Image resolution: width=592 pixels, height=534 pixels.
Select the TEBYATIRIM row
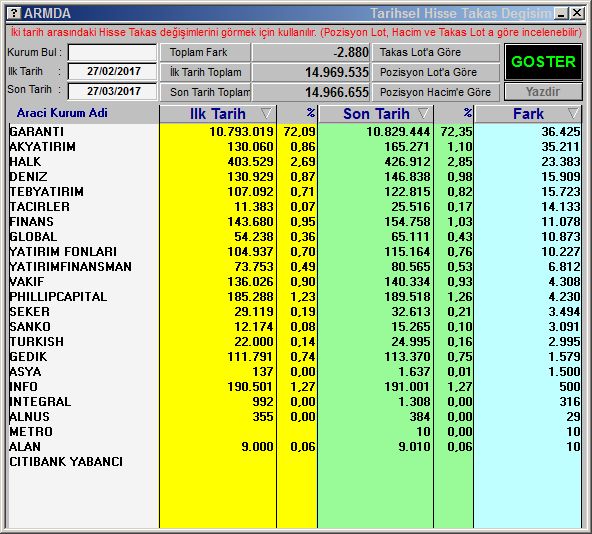click(x=294, y=191)
